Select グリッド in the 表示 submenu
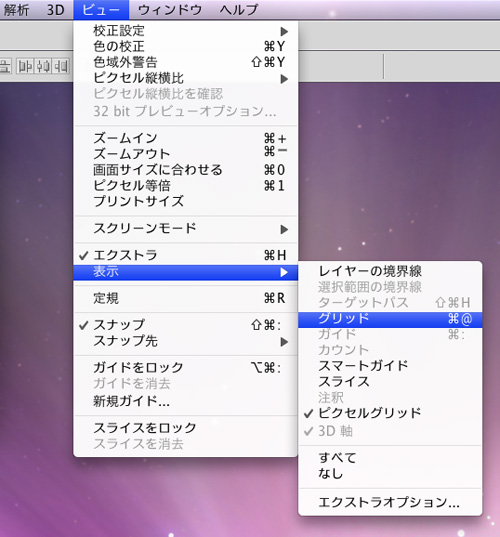 pos(390,319)
